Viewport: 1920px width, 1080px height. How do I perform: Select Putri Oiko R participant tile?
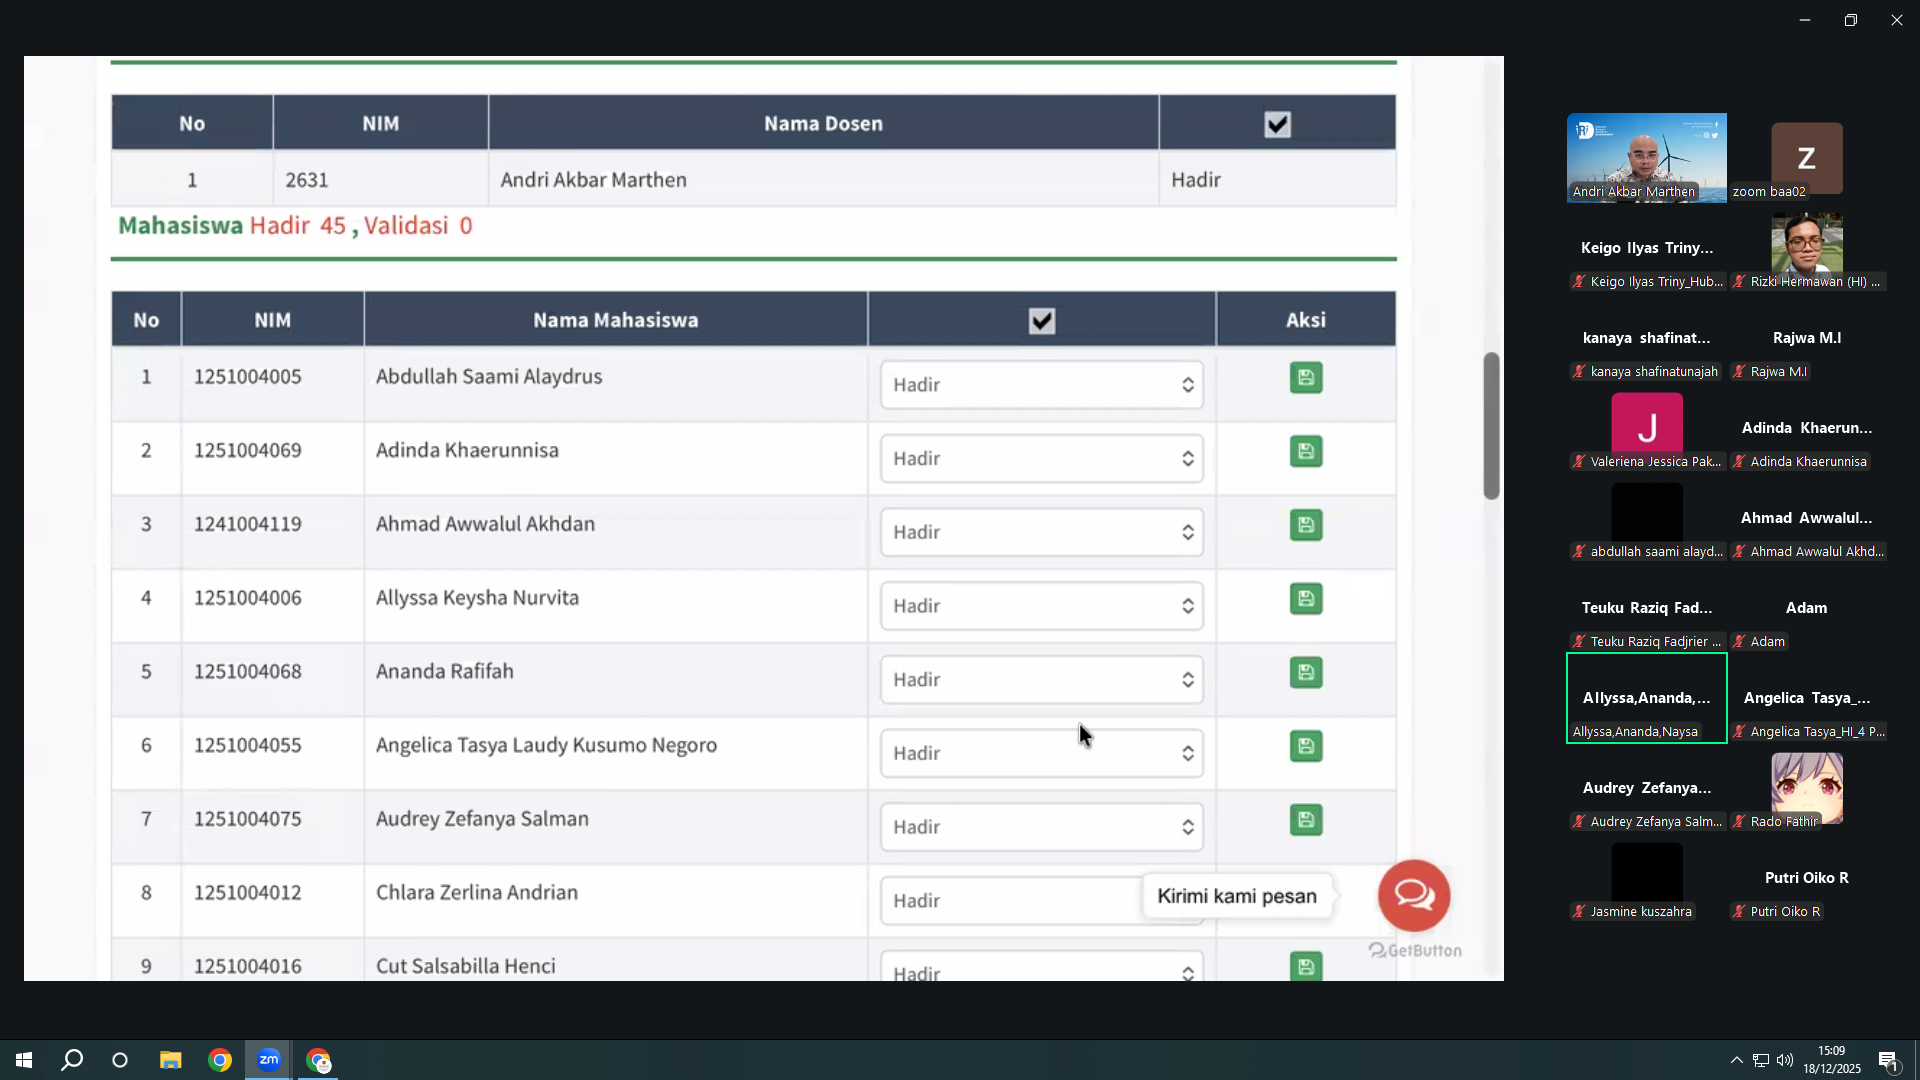(1807, 878)
